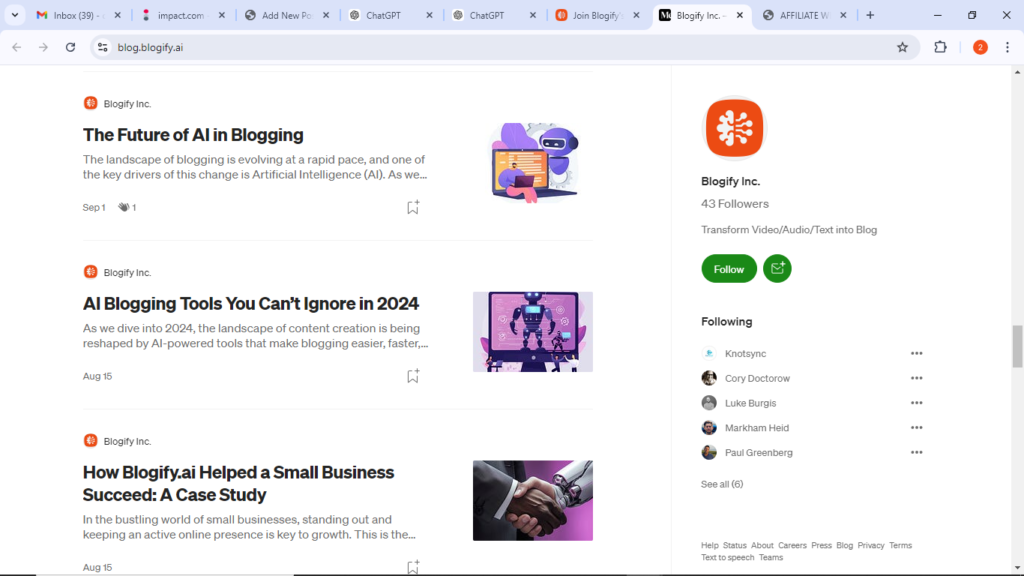Open the 43 Followers list

(735, 204)
